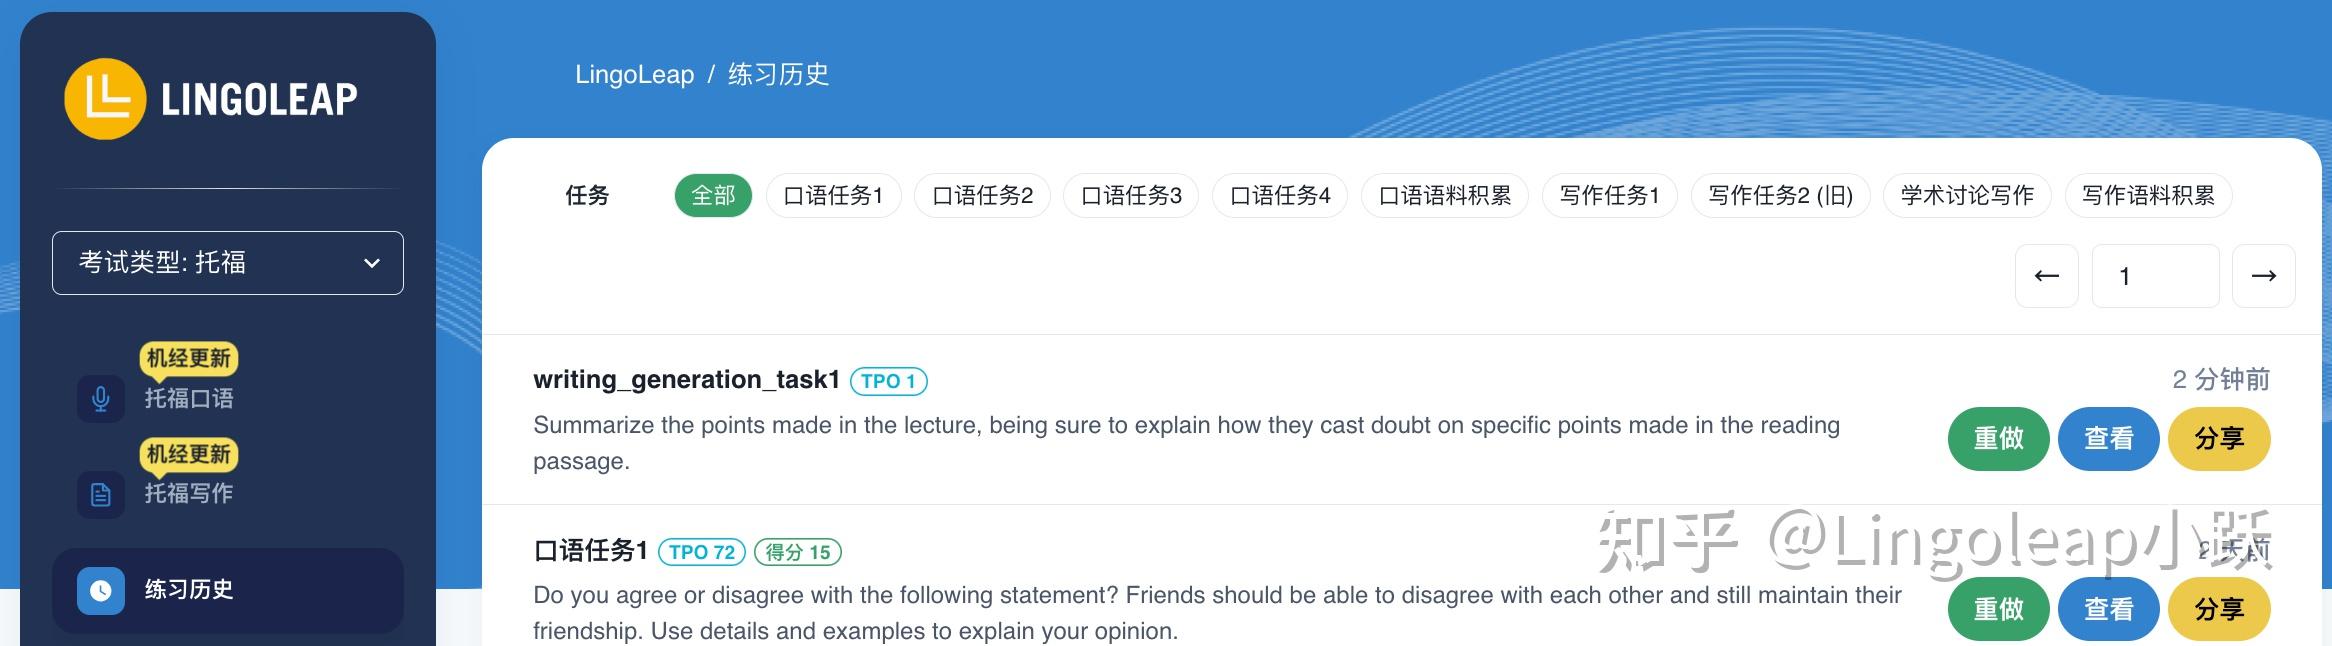Select the microphone icon beside 托福口语
Screen dimensions: 2332x646
pos(100,398)
